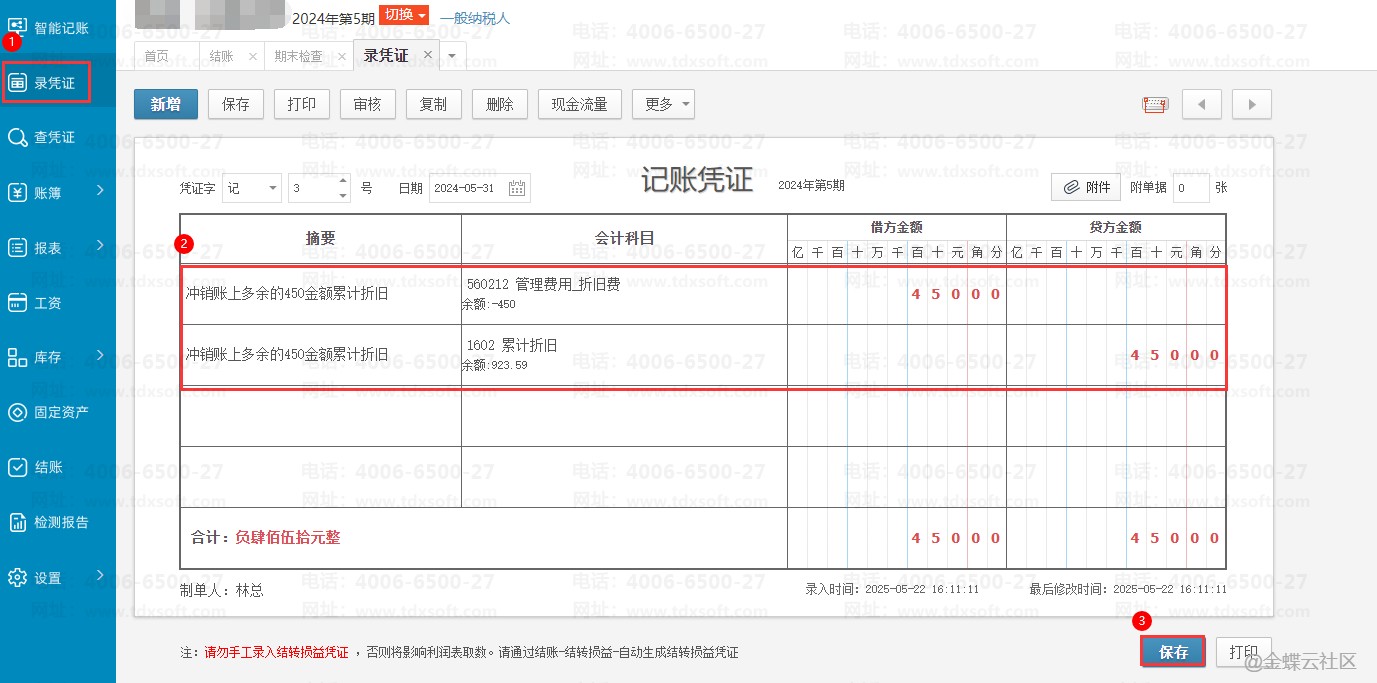Screen dimensions: 1377x683
Task: Click the 附件 attachment button
Action: tap(1086, 187)
